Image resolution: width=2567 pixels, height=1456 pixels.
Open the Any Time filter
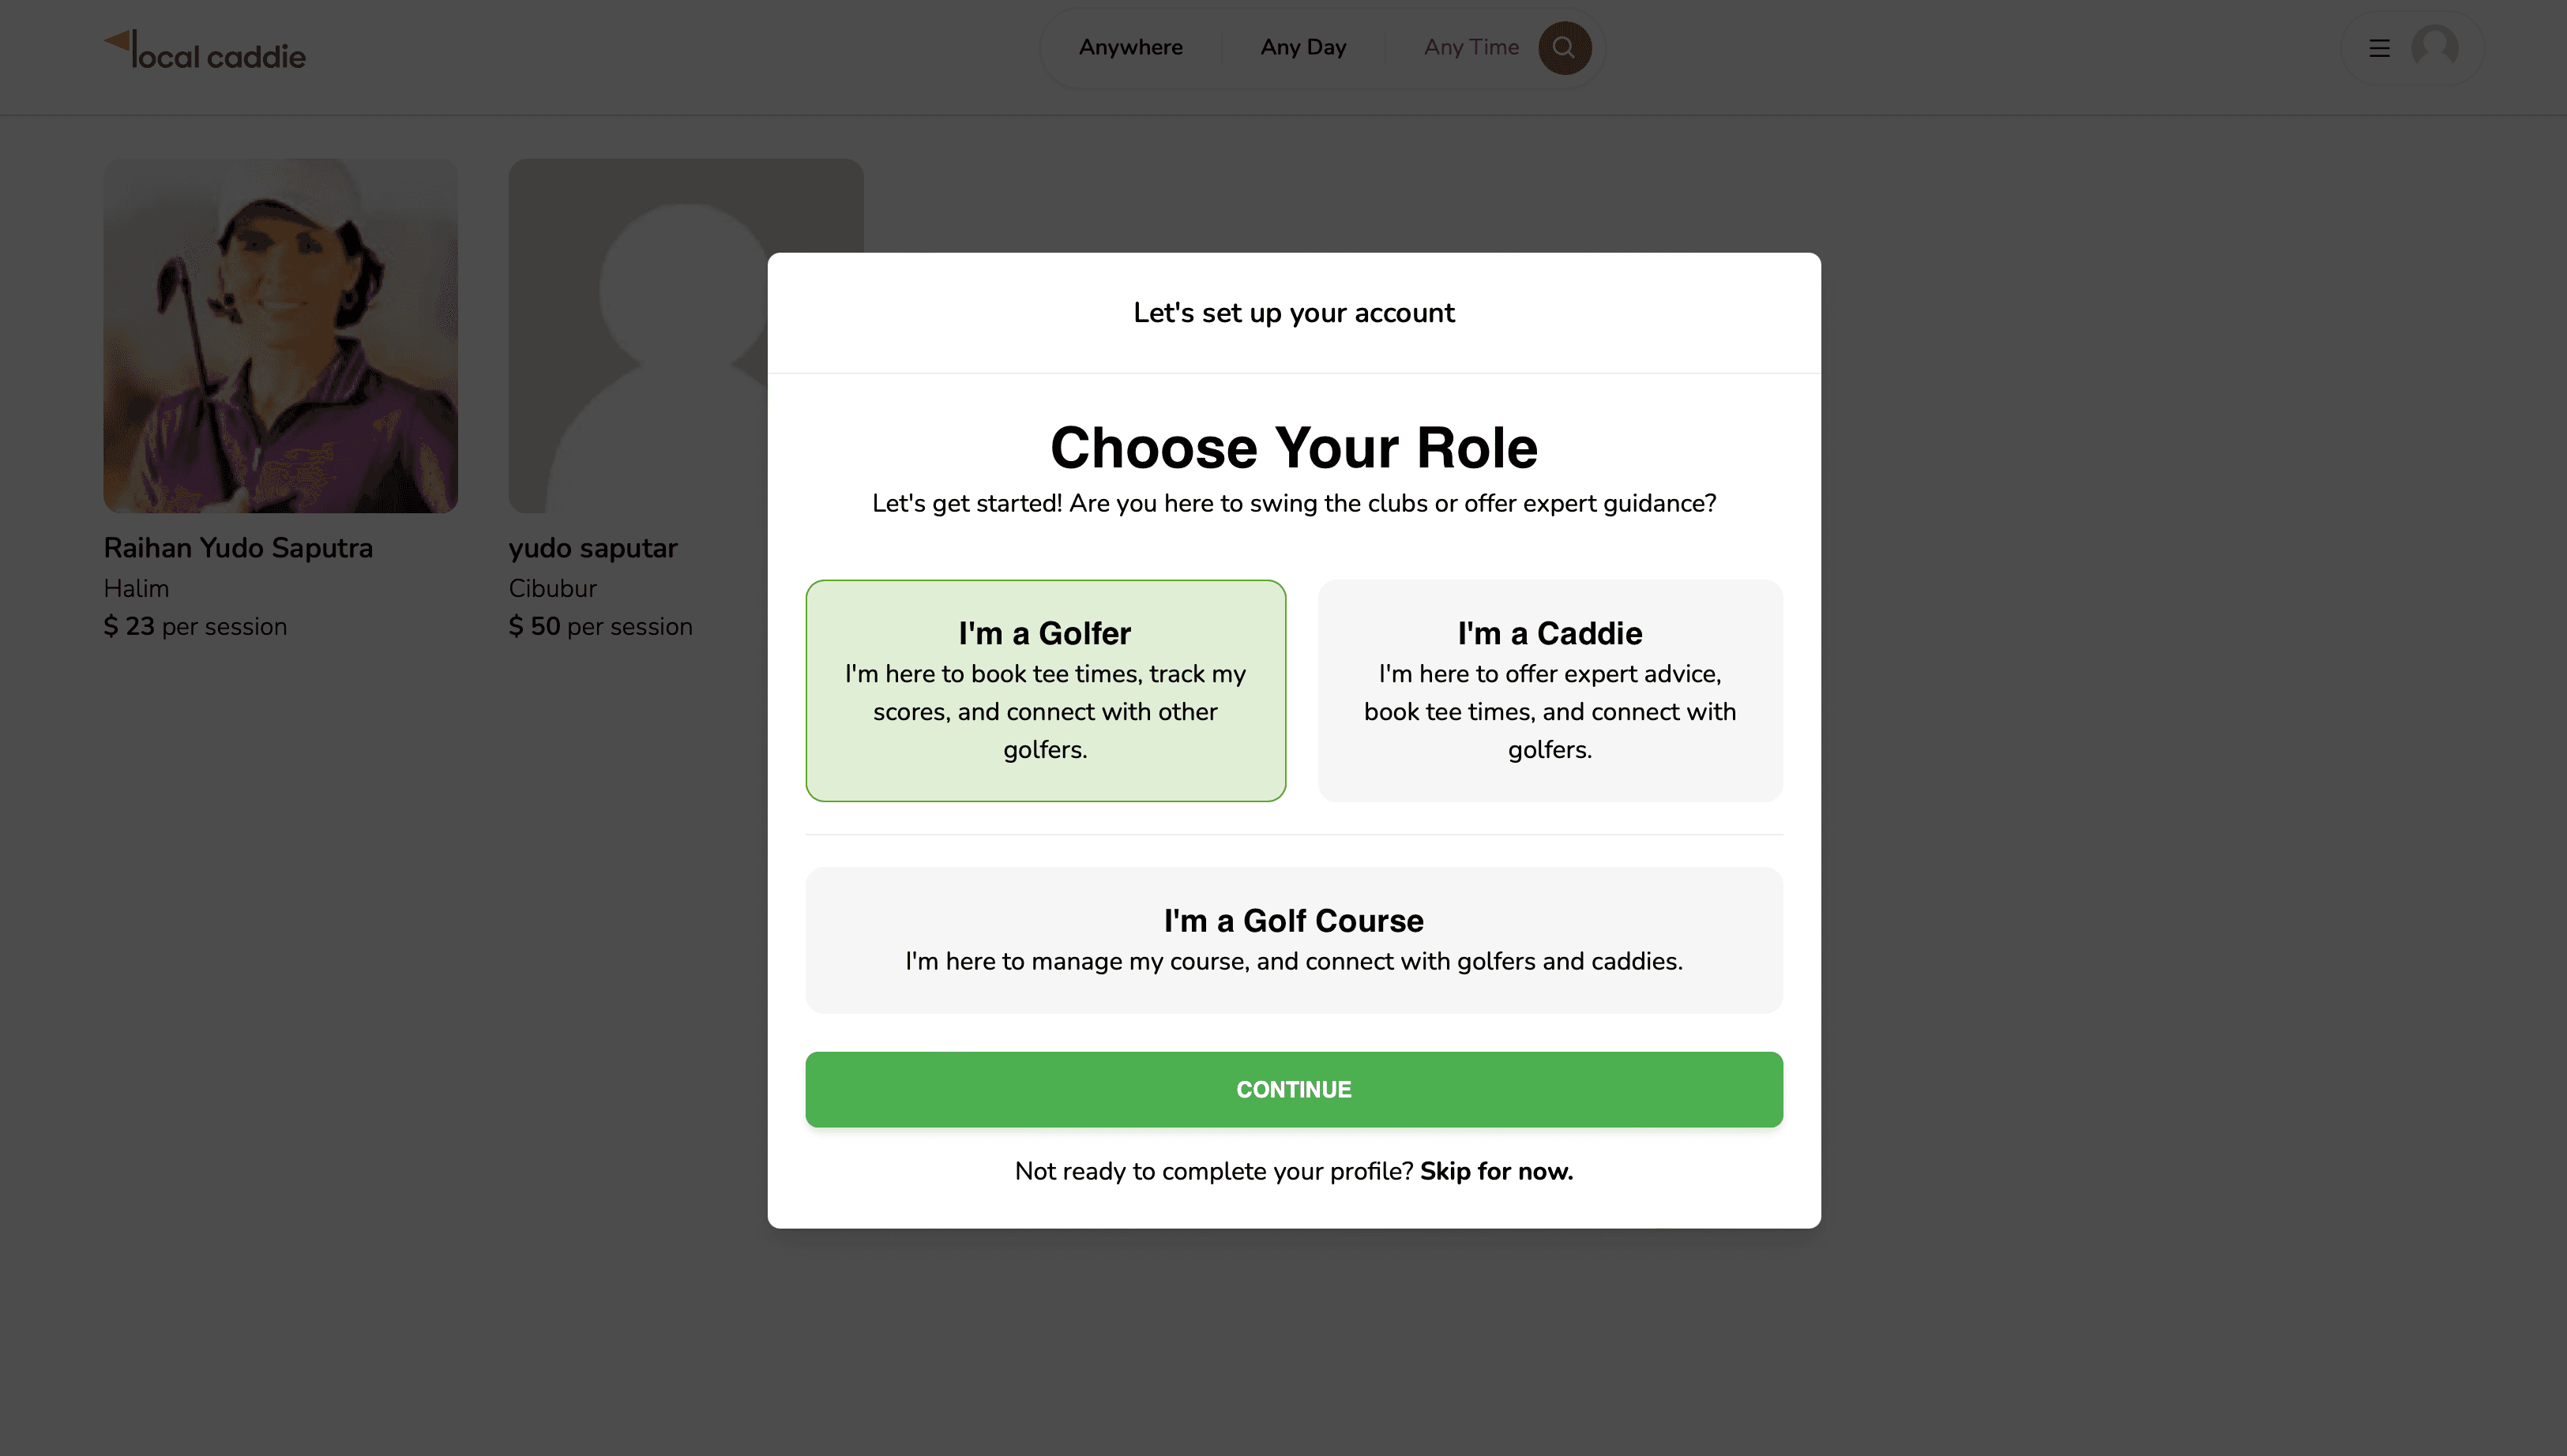pyautogui.click(x=1470, y=48)
